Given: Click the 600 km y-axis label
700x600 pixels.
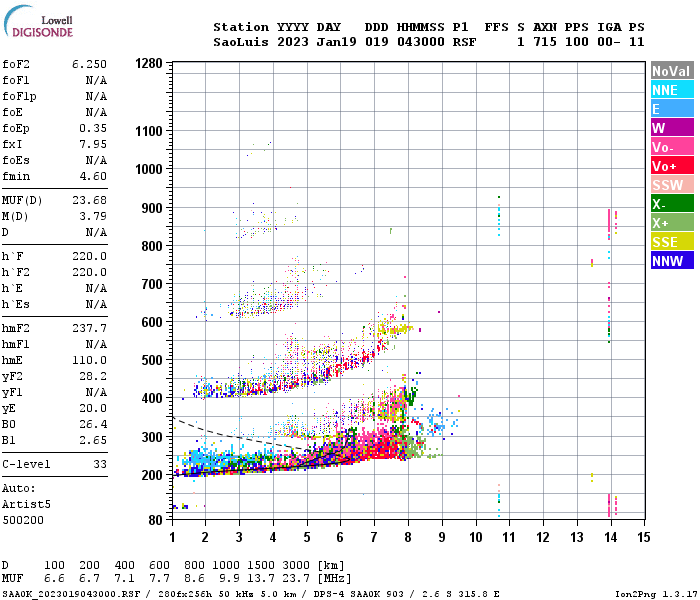Looking at the screenshot, I should click(x=152, y=322).
